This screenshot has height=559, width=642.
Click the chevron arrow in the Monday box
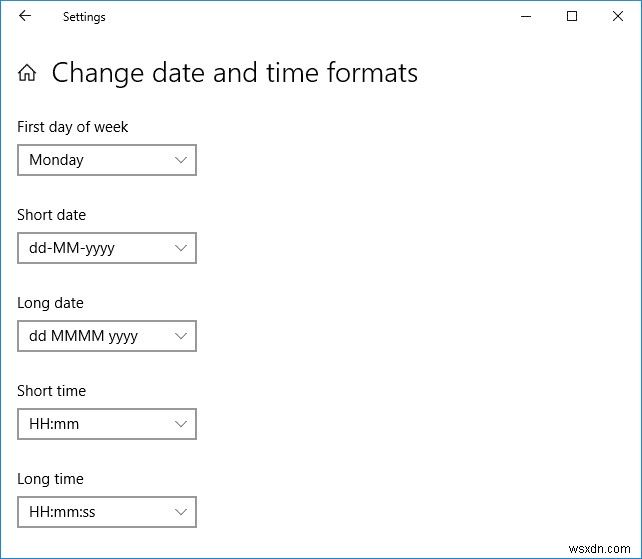[x=181, y=160]
